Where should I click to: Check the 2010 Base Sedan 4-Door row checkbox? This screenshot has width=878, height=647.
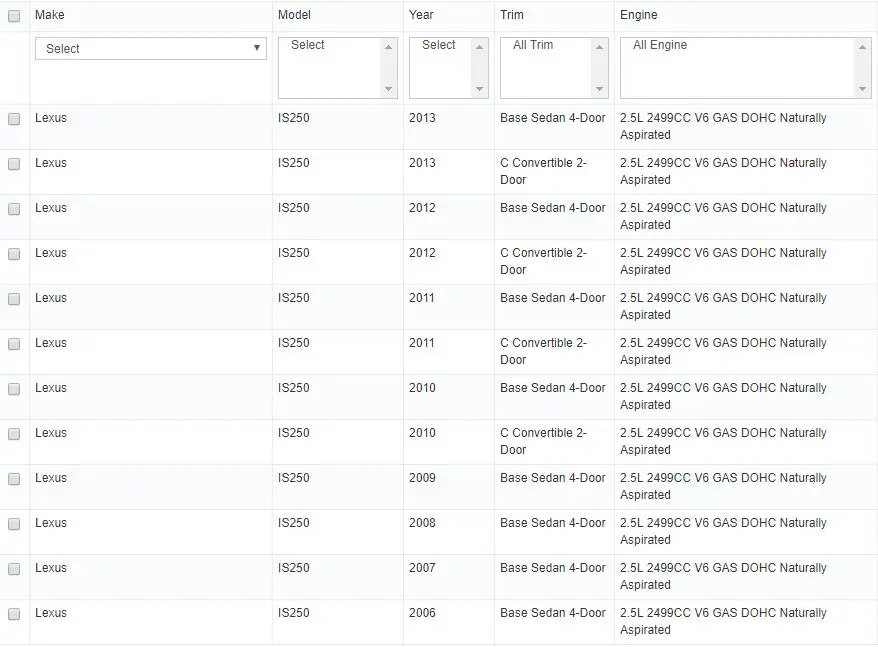coord(14,389)
